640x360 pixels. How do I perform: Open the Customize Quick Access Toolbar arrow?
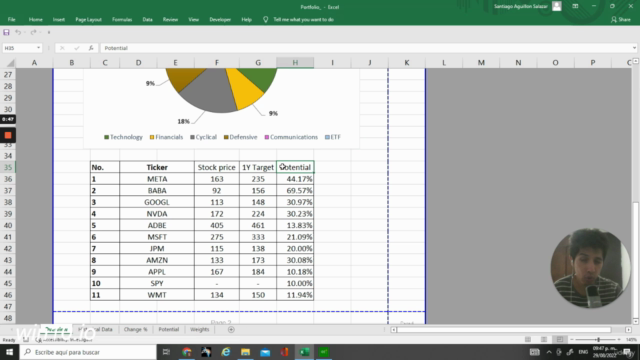pos(49,32)
